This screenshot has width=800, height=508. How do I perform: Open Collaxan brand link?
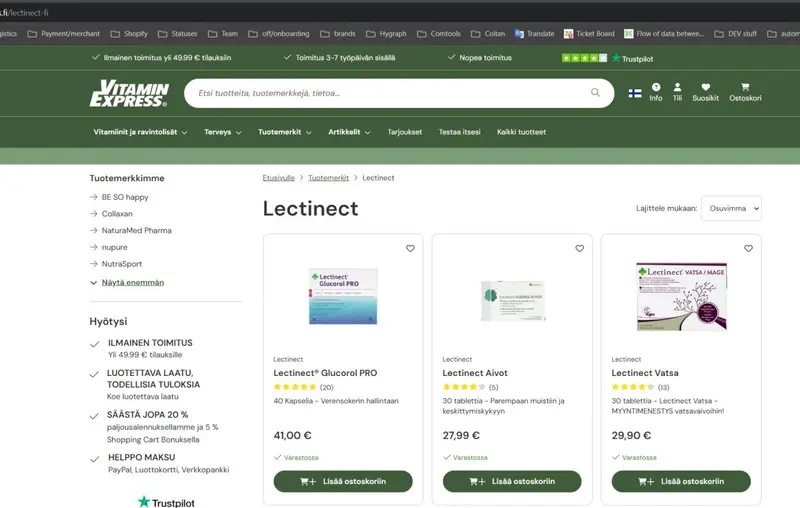click(x=117, y=214)
